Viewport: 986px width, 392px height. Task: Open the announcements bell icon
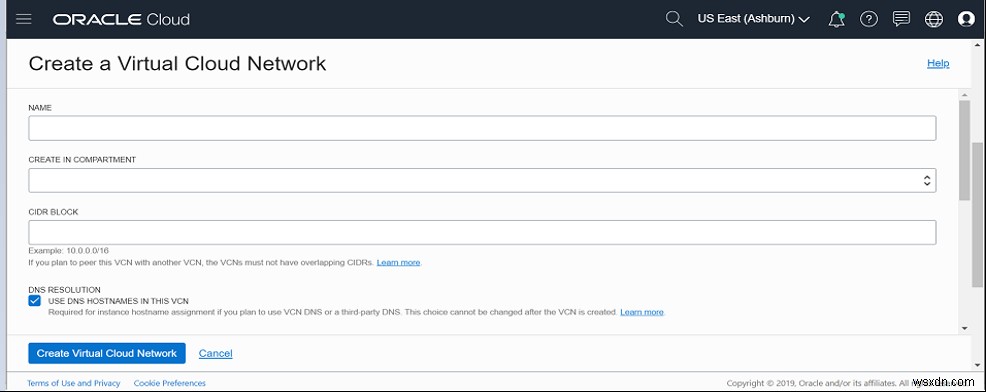[x=836, y=20]
